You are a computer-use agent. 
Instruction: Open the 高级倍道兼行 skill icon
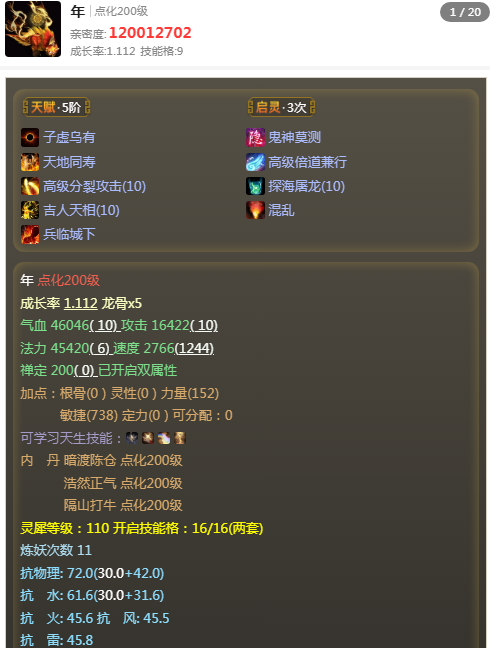(x=255, y=162)
